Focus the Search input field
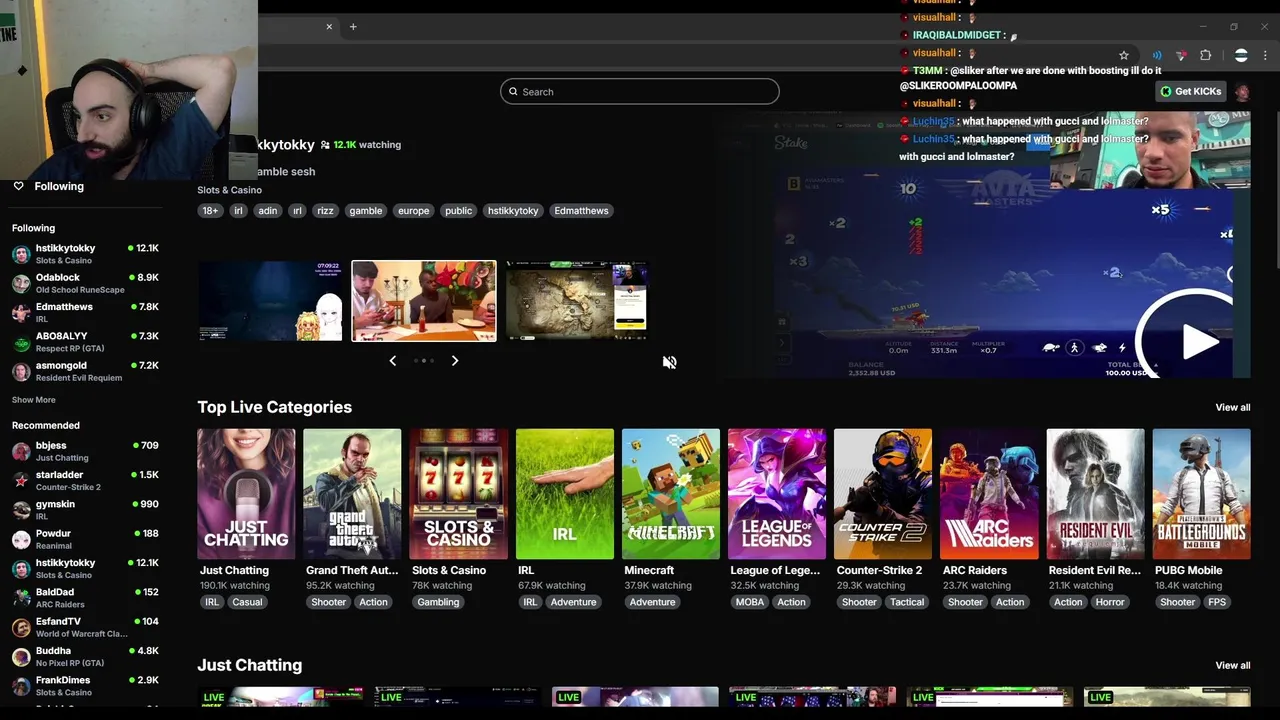Image resolution: width=1280 pixels, height=720 pixels. (640, 92)
